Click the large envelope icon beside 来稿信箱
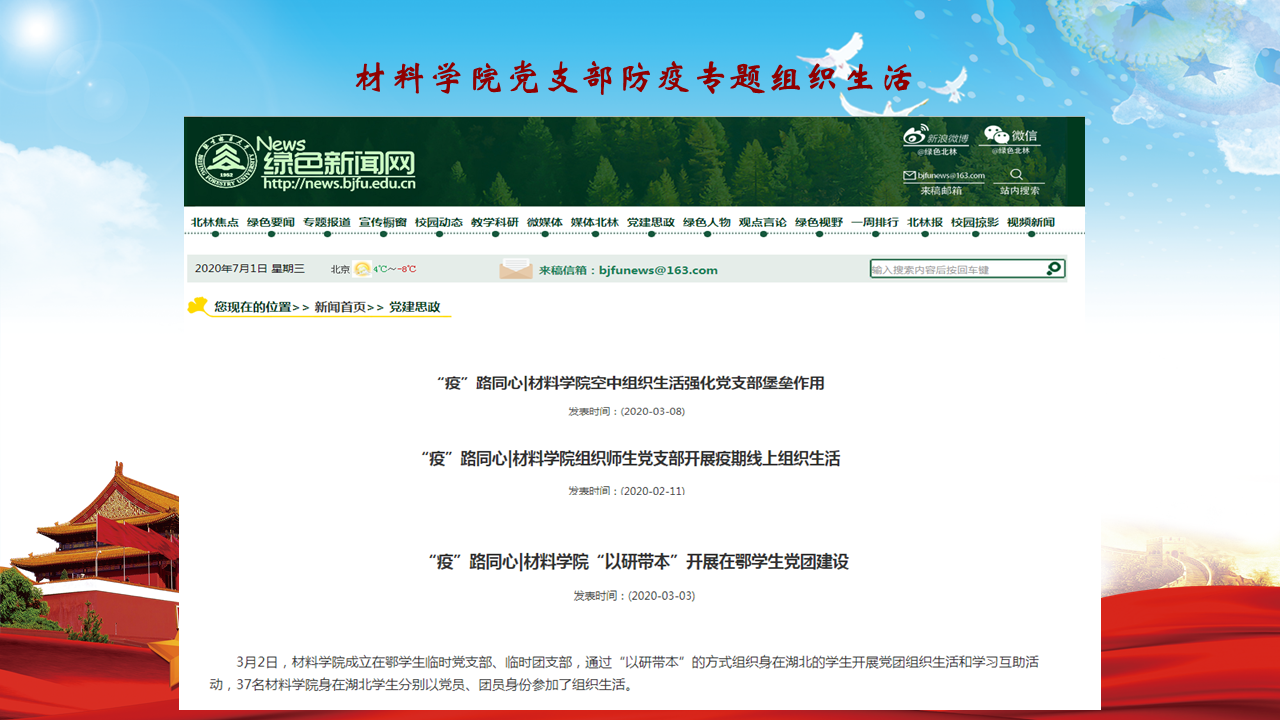Image resolution: width=1280 pixels, height=720 pixels. pos(516,269)
